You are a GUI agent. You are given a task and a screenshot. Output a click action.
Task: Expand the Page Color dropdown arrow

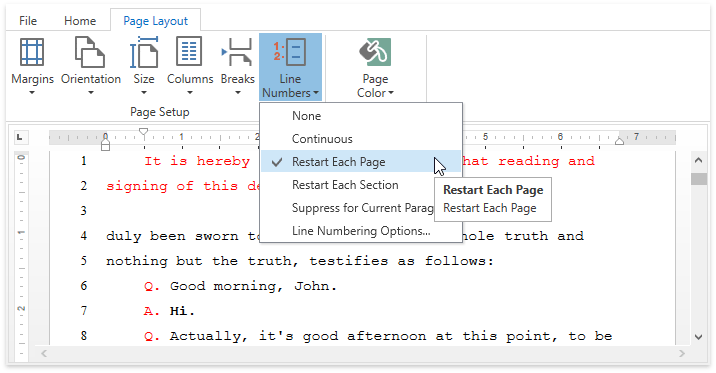tap(391, 93)
